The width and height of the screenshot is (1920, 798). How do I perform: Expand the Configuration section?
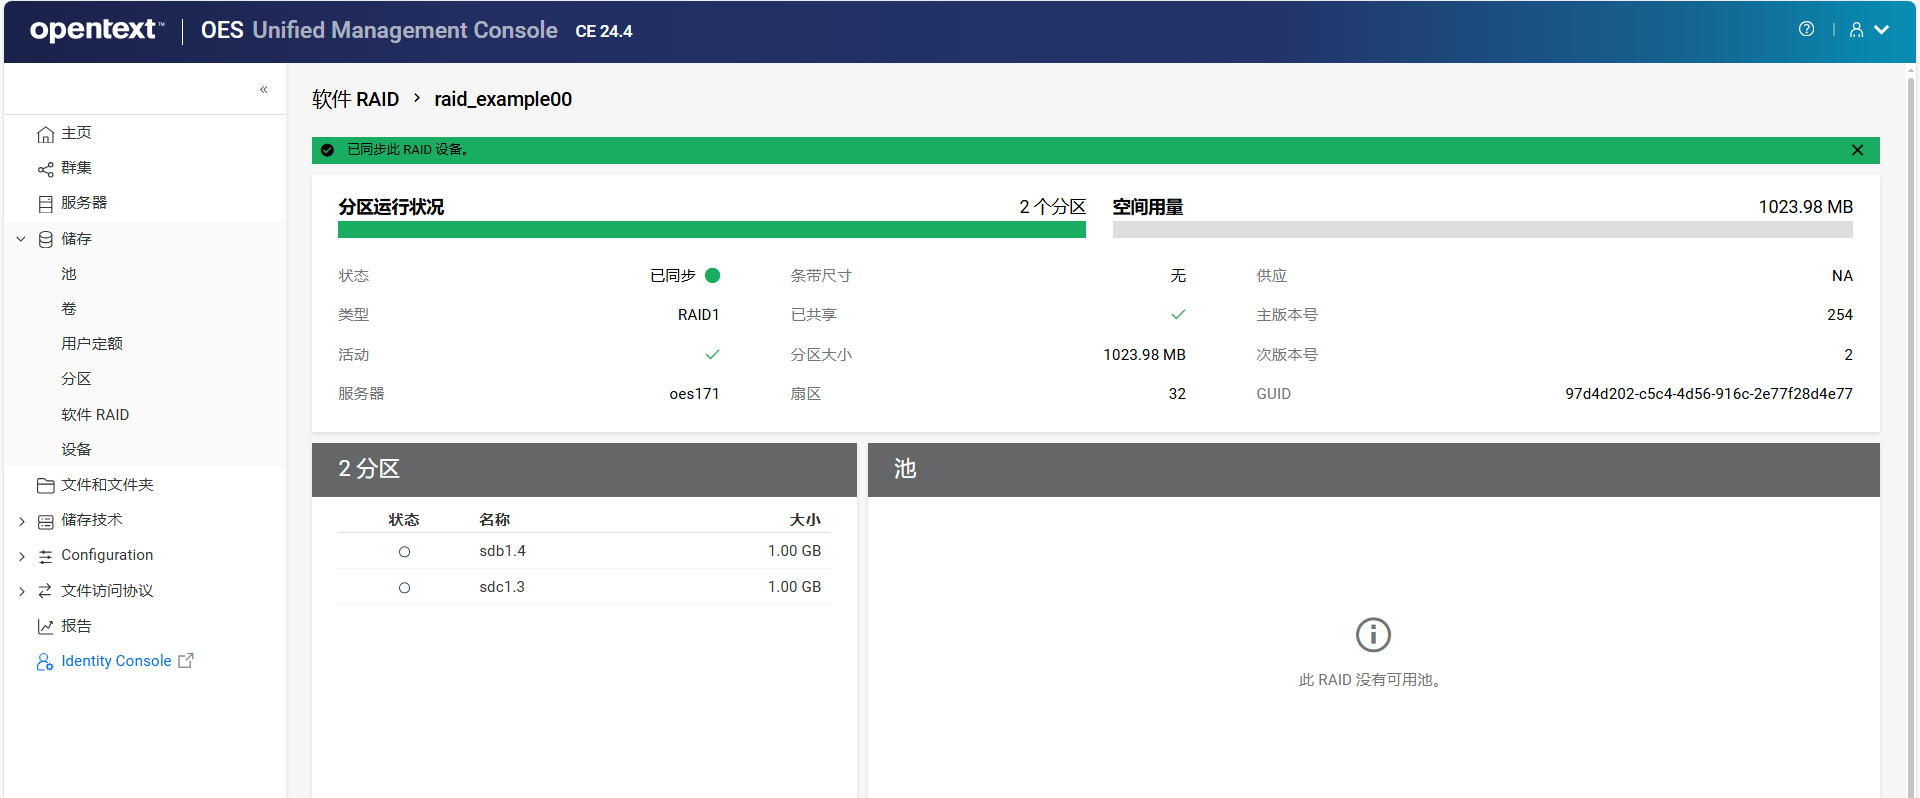coord(21,556)
